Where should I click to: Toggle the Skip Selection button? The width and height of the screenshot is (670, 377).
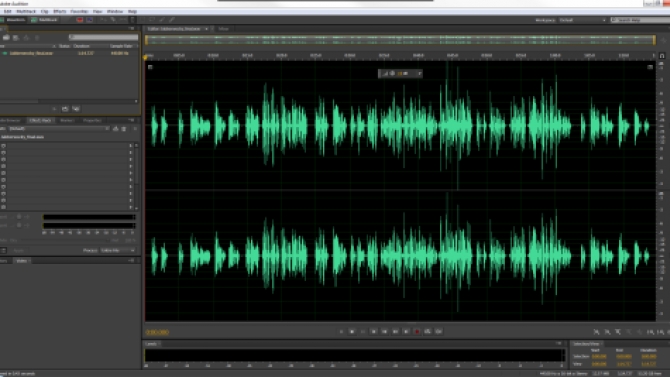(x=439, y=332)
